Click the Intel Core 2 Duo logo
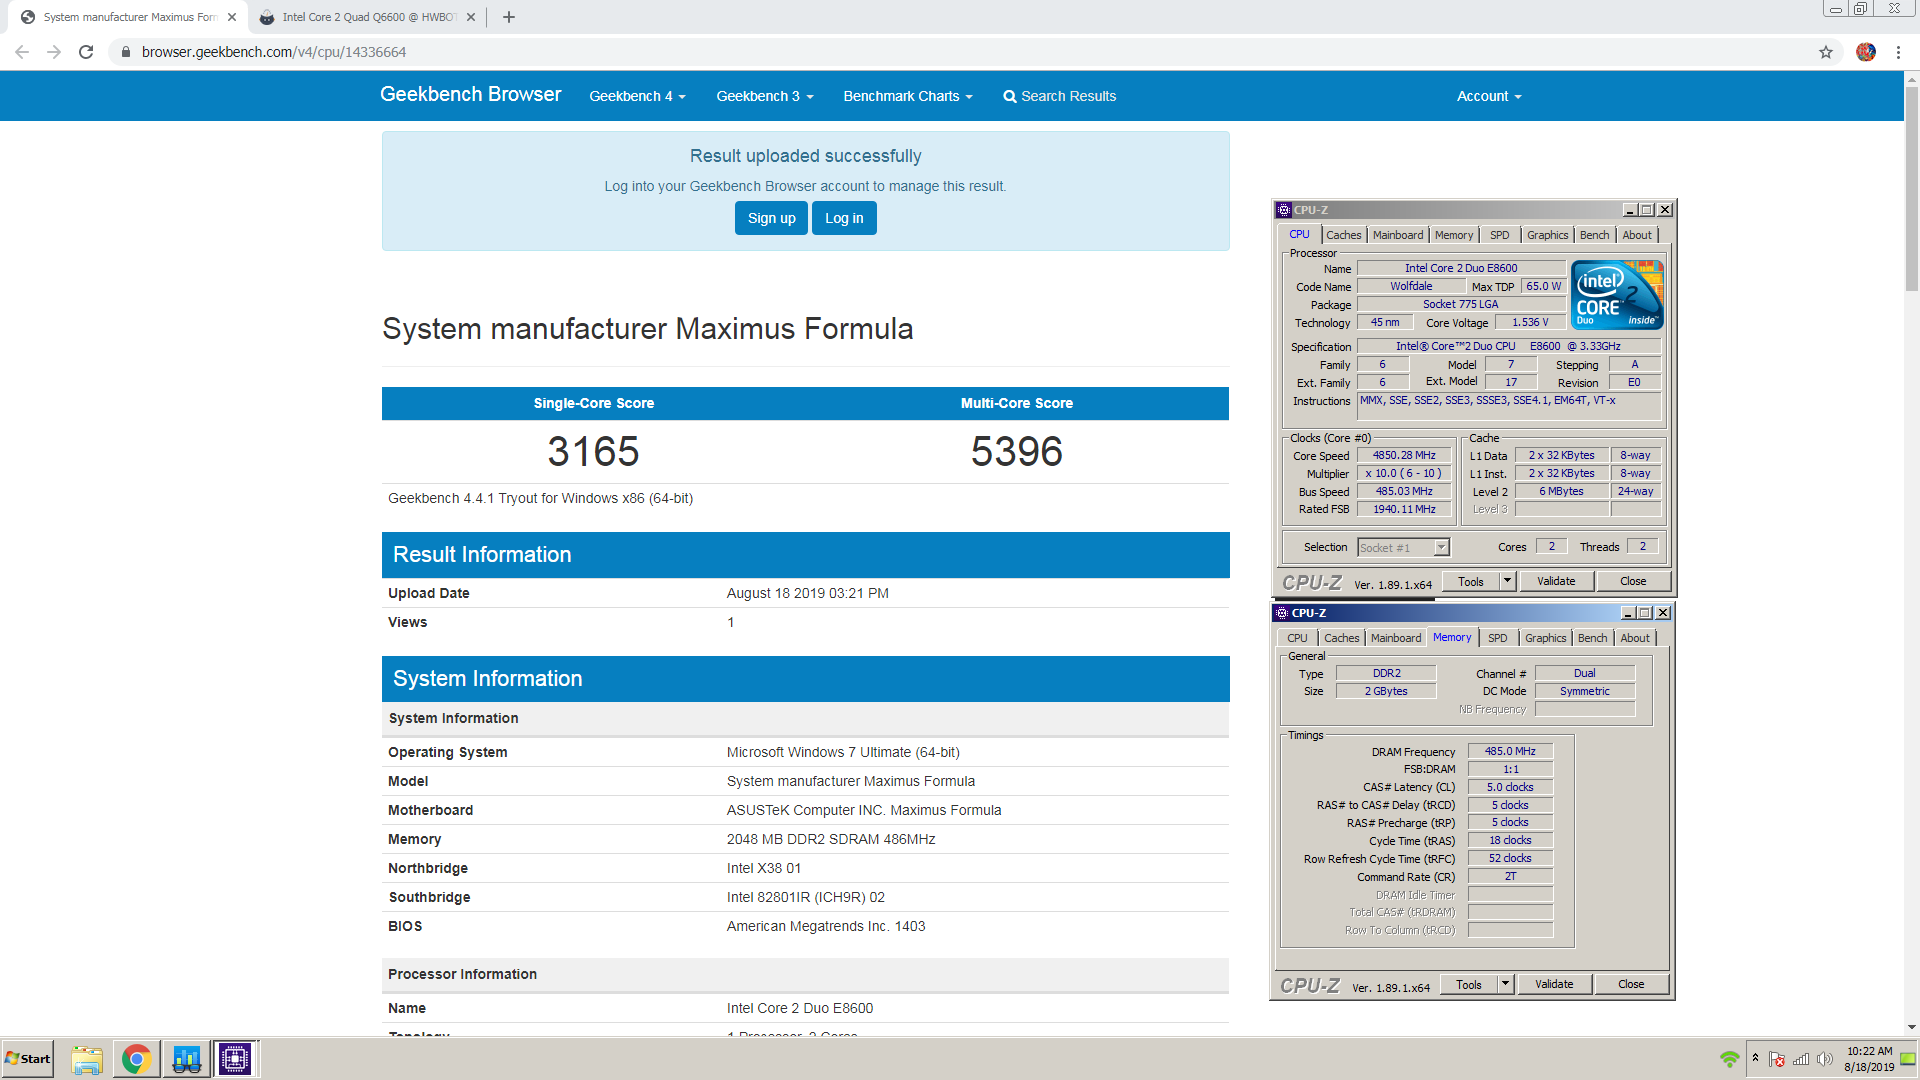The width and height of the screenshot is (1920, 1080). (x=1617, y=295)
